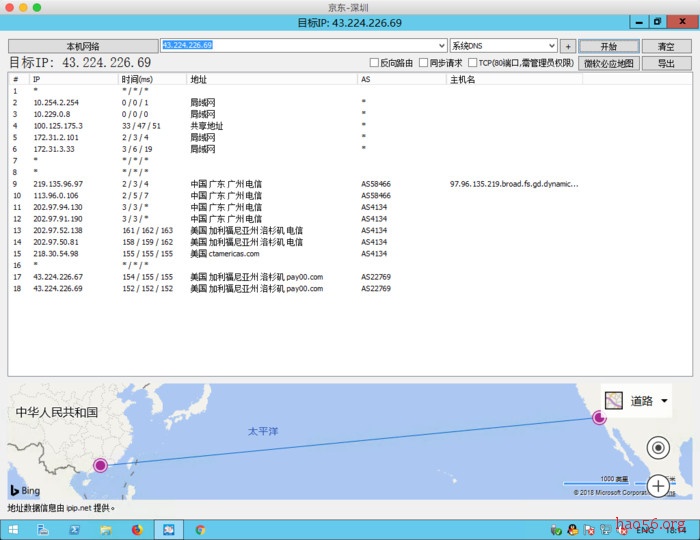The image size is (700, 540).
Task: Click the Guangzhou origin map marker
Action: (x=100, y=465)
